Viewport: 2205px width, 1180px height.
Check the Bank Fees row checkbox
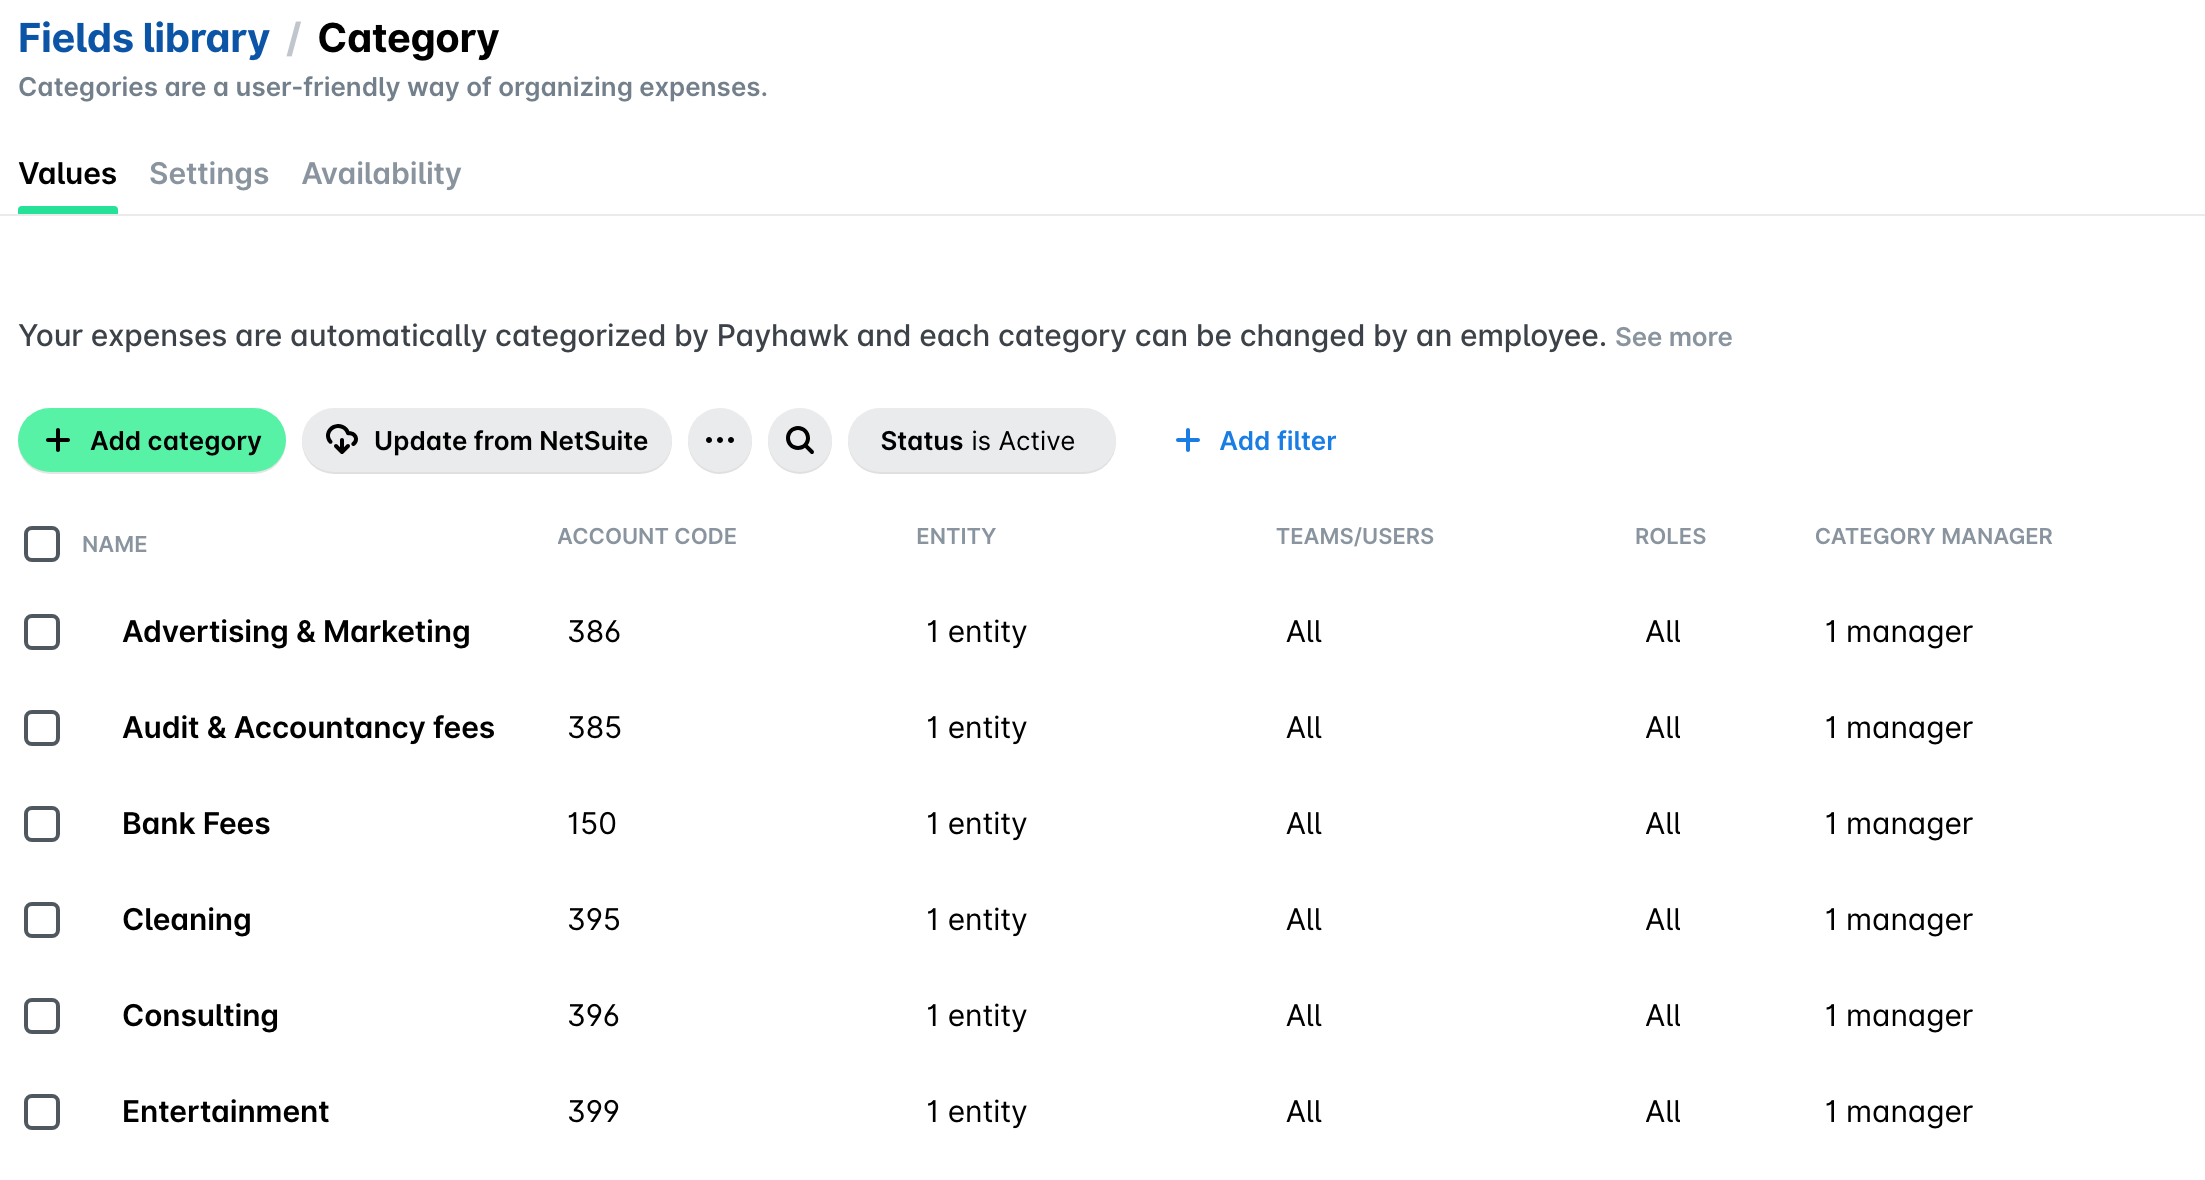pos(42,824)
